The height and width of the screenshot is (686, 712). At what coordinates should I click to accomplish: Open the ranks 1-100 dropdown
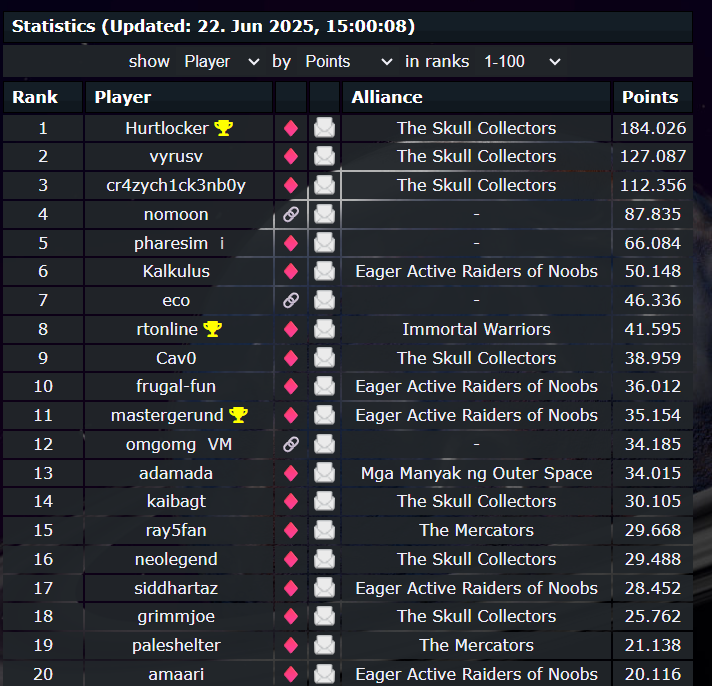(522, 61)
